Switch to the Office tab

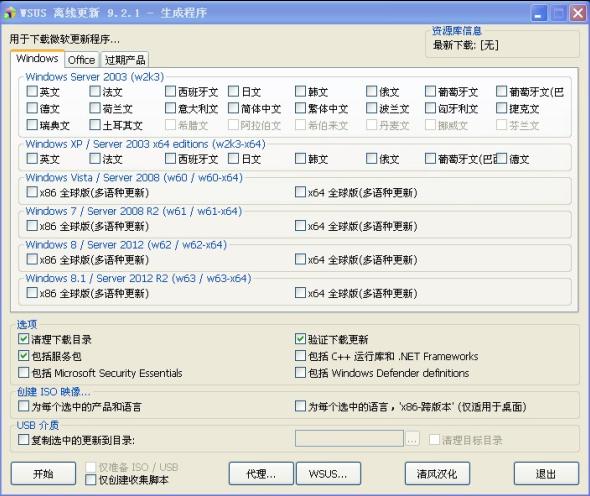pyautogui.click(x=81, y=59)
